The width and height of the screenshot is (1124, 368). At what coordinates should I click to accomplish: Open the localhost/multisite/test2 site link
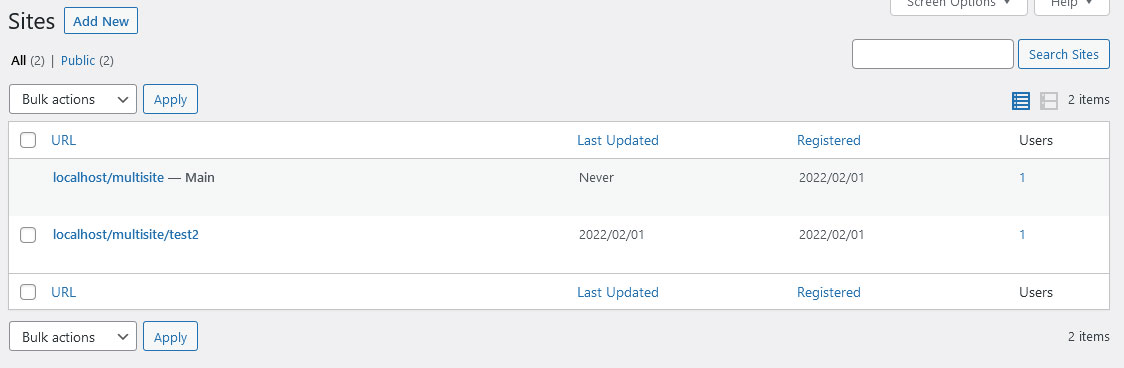click(x=125, y=234)
